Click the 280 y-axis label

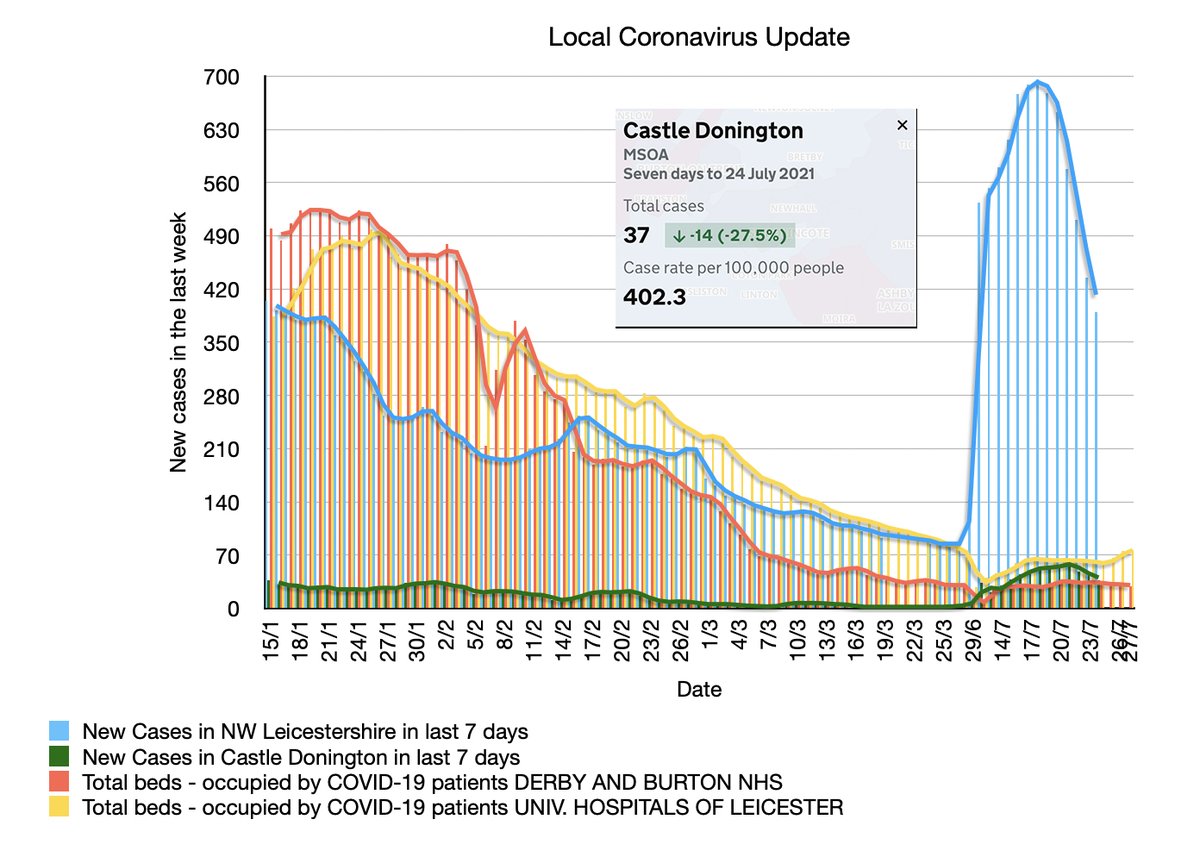(223, 396)
